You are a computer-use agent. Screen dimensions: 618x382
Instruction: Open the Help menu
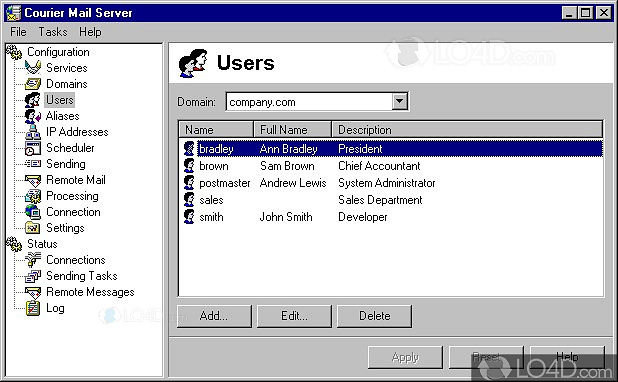click(x=90, y=32)
